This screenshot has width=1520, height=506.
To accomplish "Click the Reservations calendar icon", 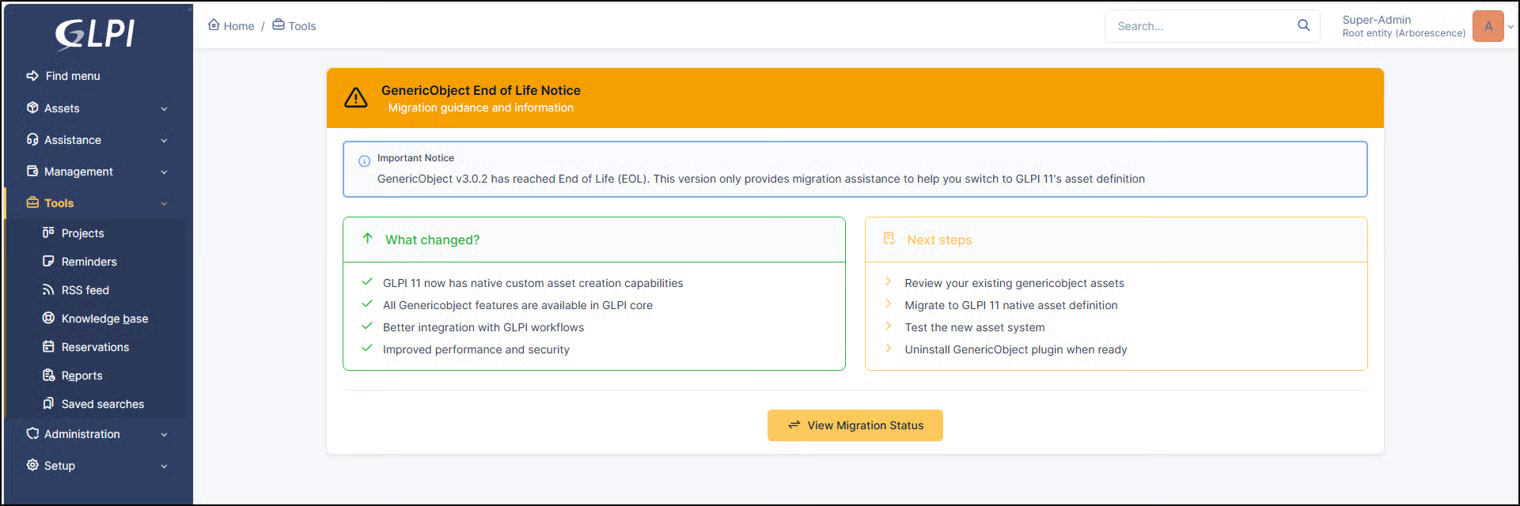I will pyautogui.click(x=48, y=347).
